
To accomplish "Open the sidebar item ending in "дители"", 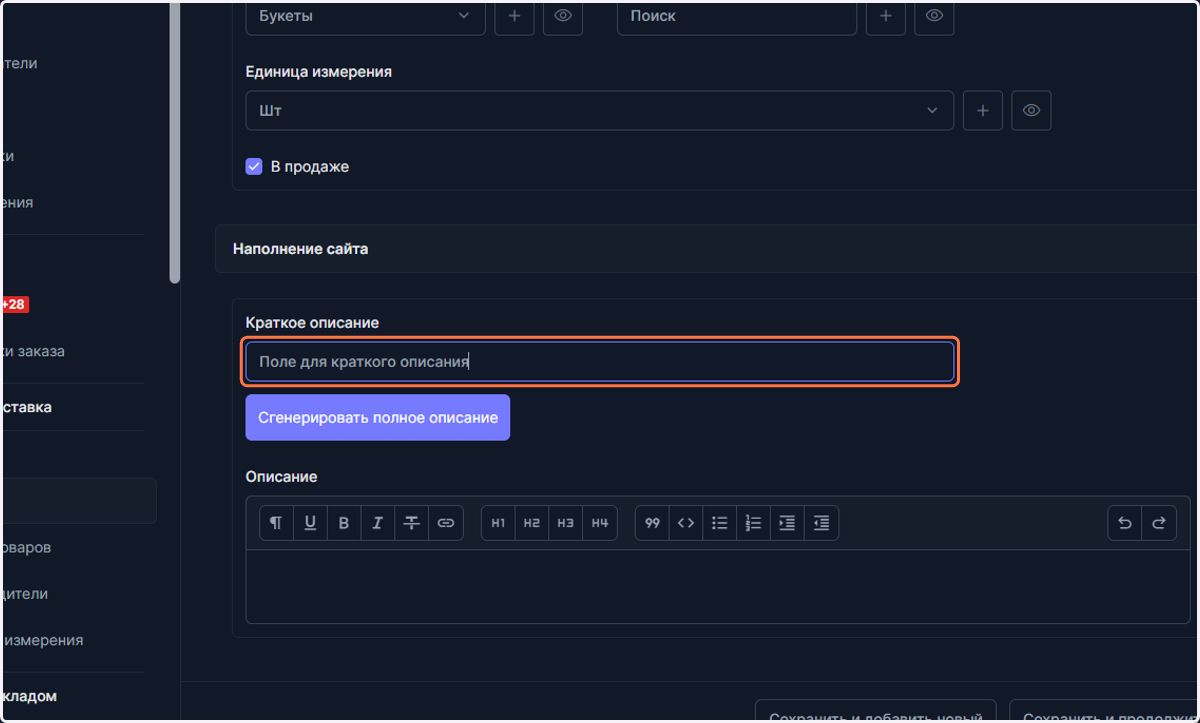I will click(25, 593).
